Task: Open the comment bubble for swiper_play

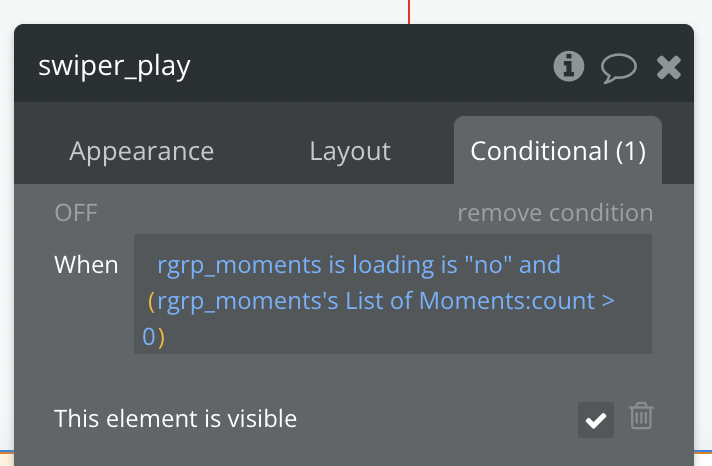Action: tap(618, 68)
